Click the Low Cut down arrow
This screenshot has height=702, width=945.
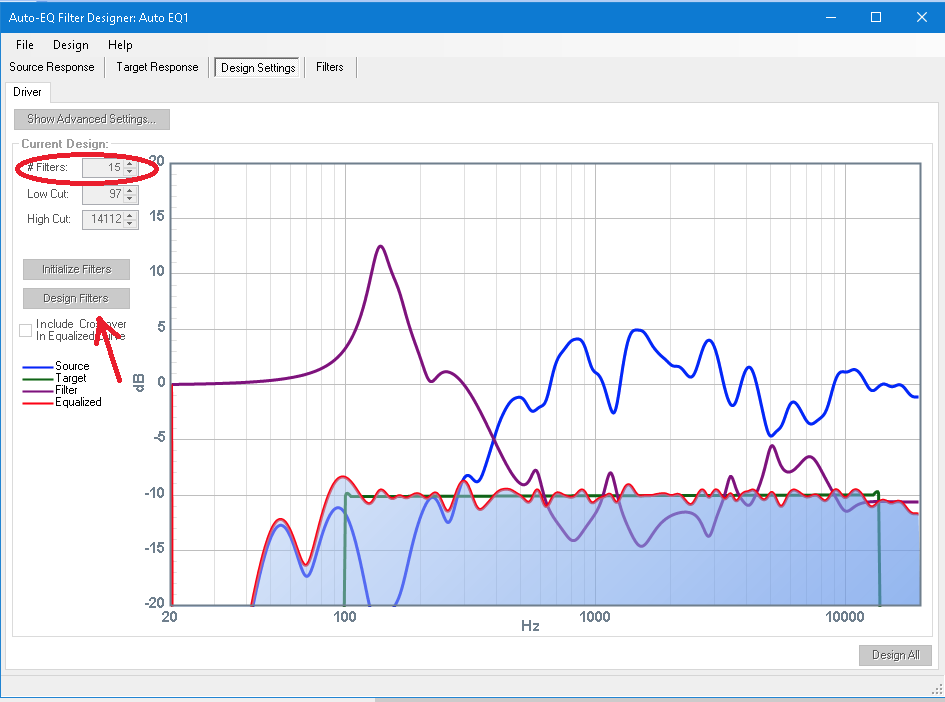coord(131,198)
